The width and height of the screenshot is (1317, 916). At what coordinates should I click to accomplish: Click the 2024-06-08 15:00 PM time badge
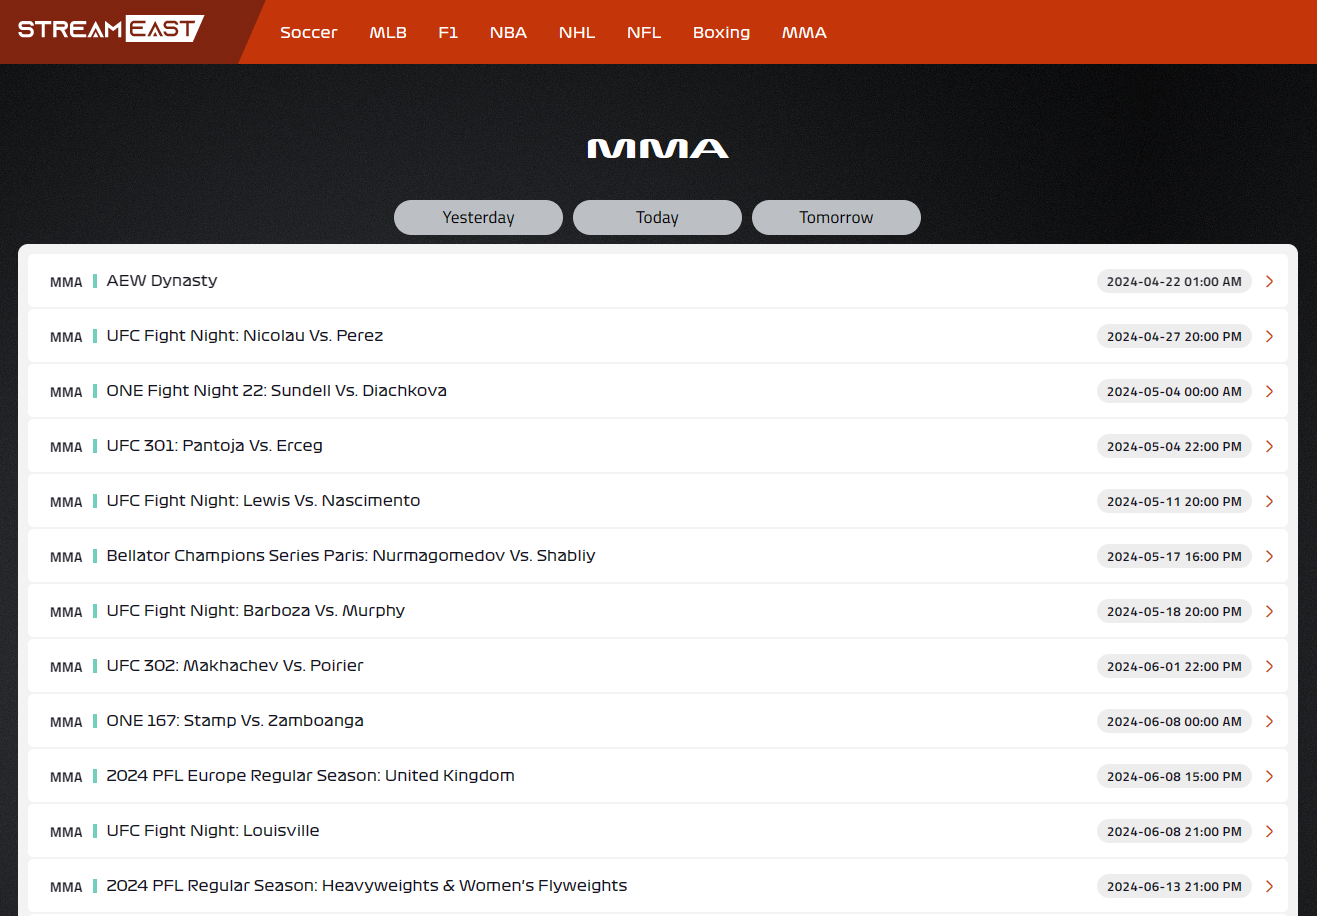click(x=1174, y=777)
